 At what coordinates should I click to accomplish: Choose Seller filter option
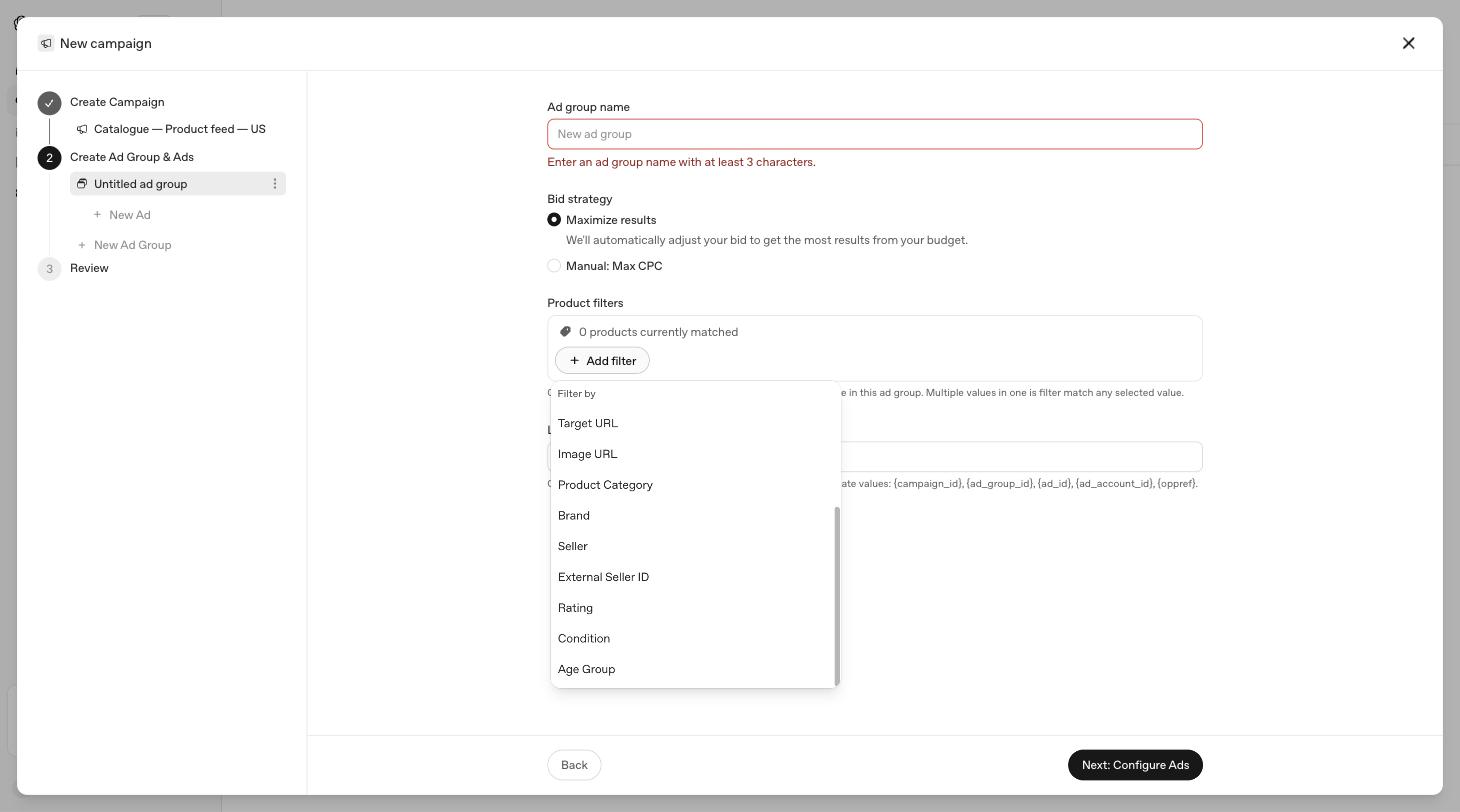pyautogui.click(x=694, y=546)
